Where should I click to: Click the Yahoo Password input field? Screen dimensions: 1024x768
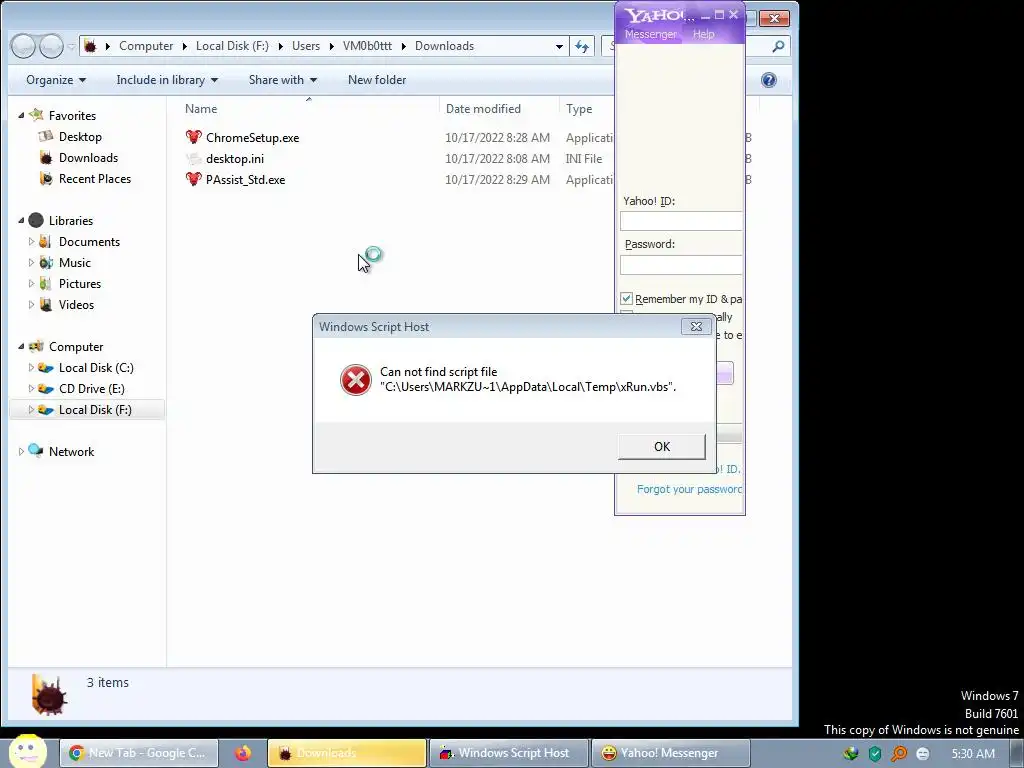tap(681, 264)
